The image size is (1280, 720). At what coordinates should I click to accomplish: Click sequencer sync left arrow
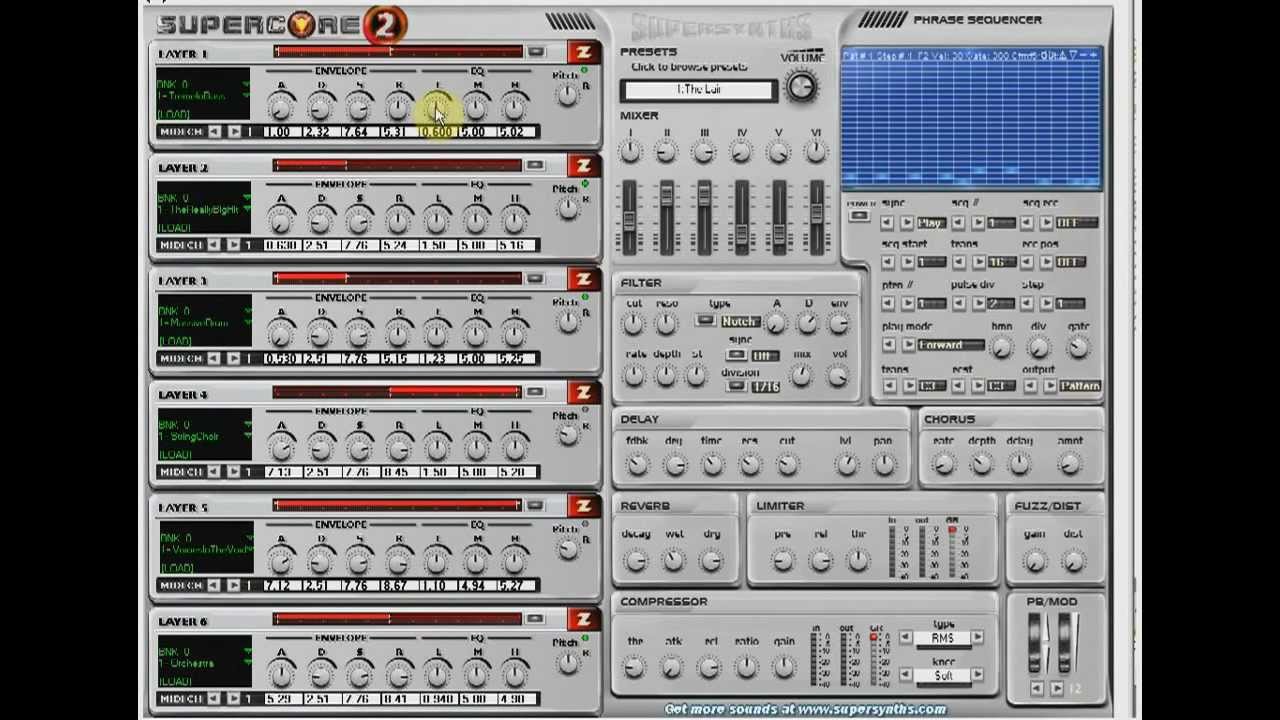tap(888, 223)
